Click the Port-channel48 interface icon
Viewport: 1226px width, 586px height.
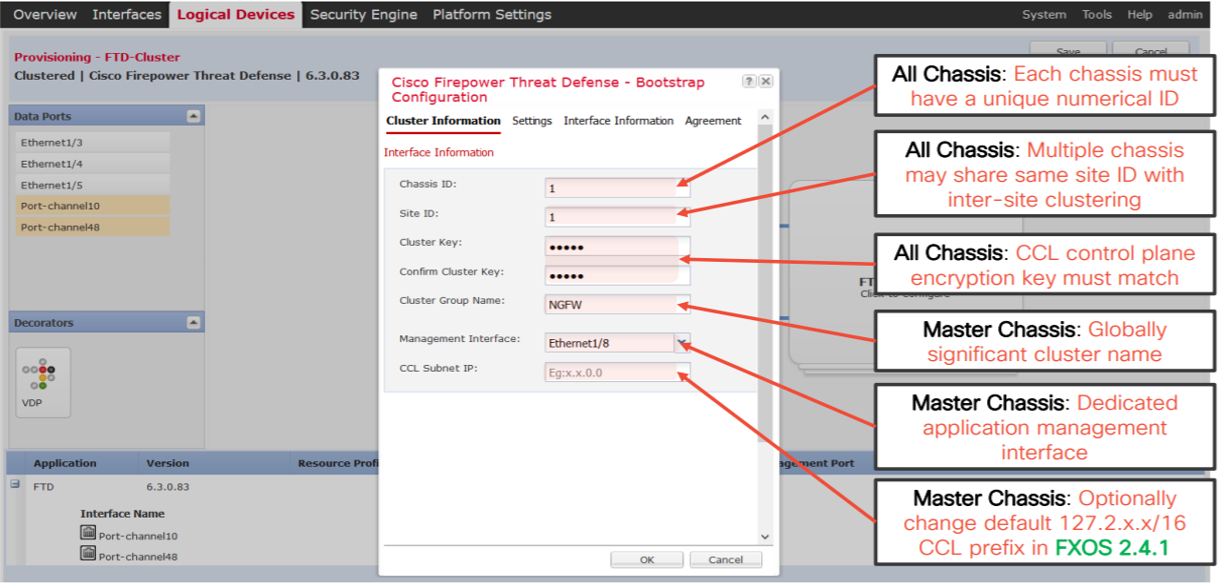tap(88, 555)
